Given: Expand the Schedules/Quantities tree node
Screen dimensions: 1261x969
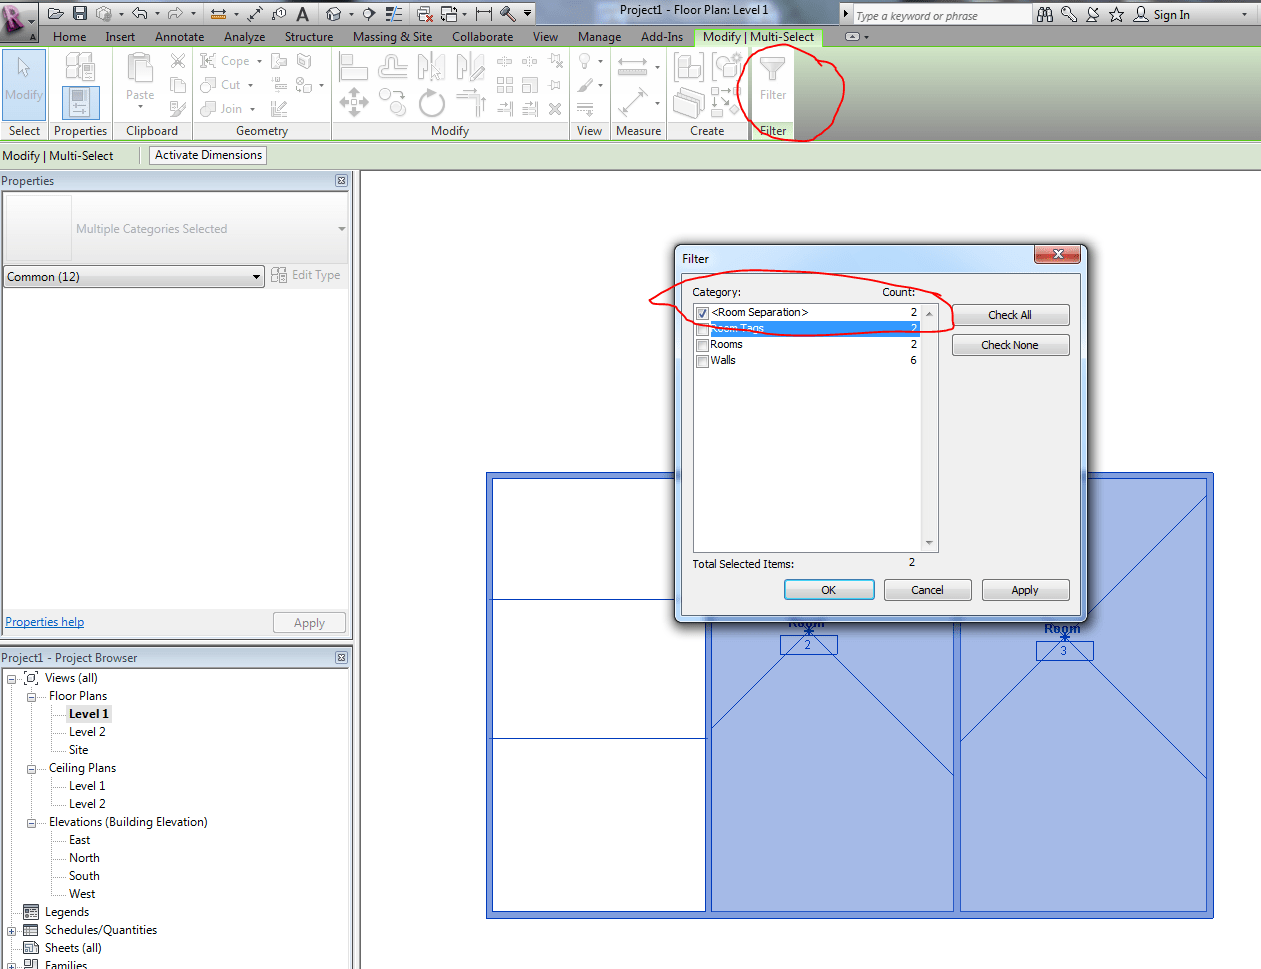Looking at the screenshot, I should pyautogui.click(x=12, y=930).
